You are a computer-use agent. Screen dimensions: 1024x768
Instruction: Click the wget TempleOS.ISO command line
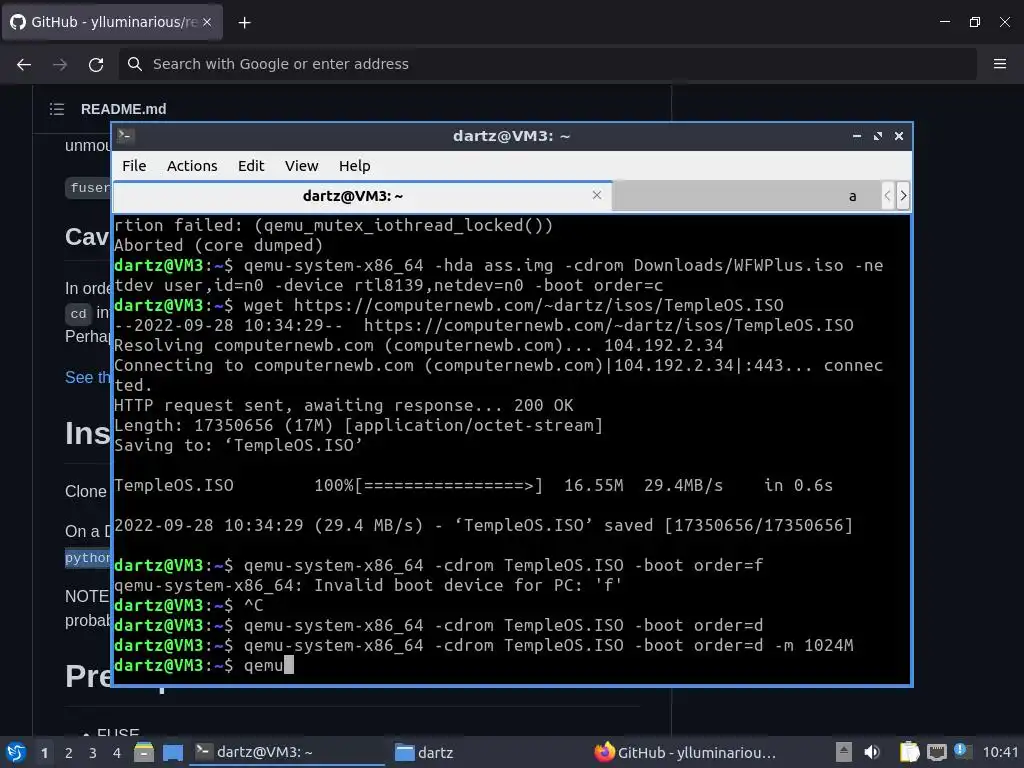click(449, 306)
